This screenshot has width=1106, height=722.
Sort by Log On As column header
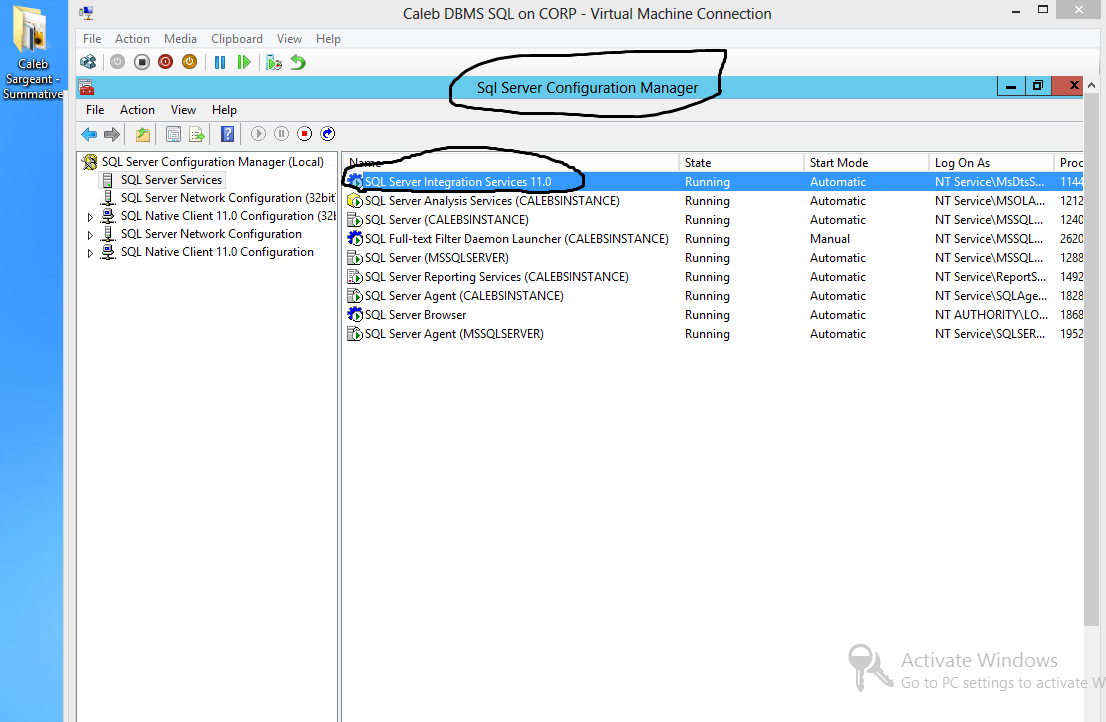point(991,163)
